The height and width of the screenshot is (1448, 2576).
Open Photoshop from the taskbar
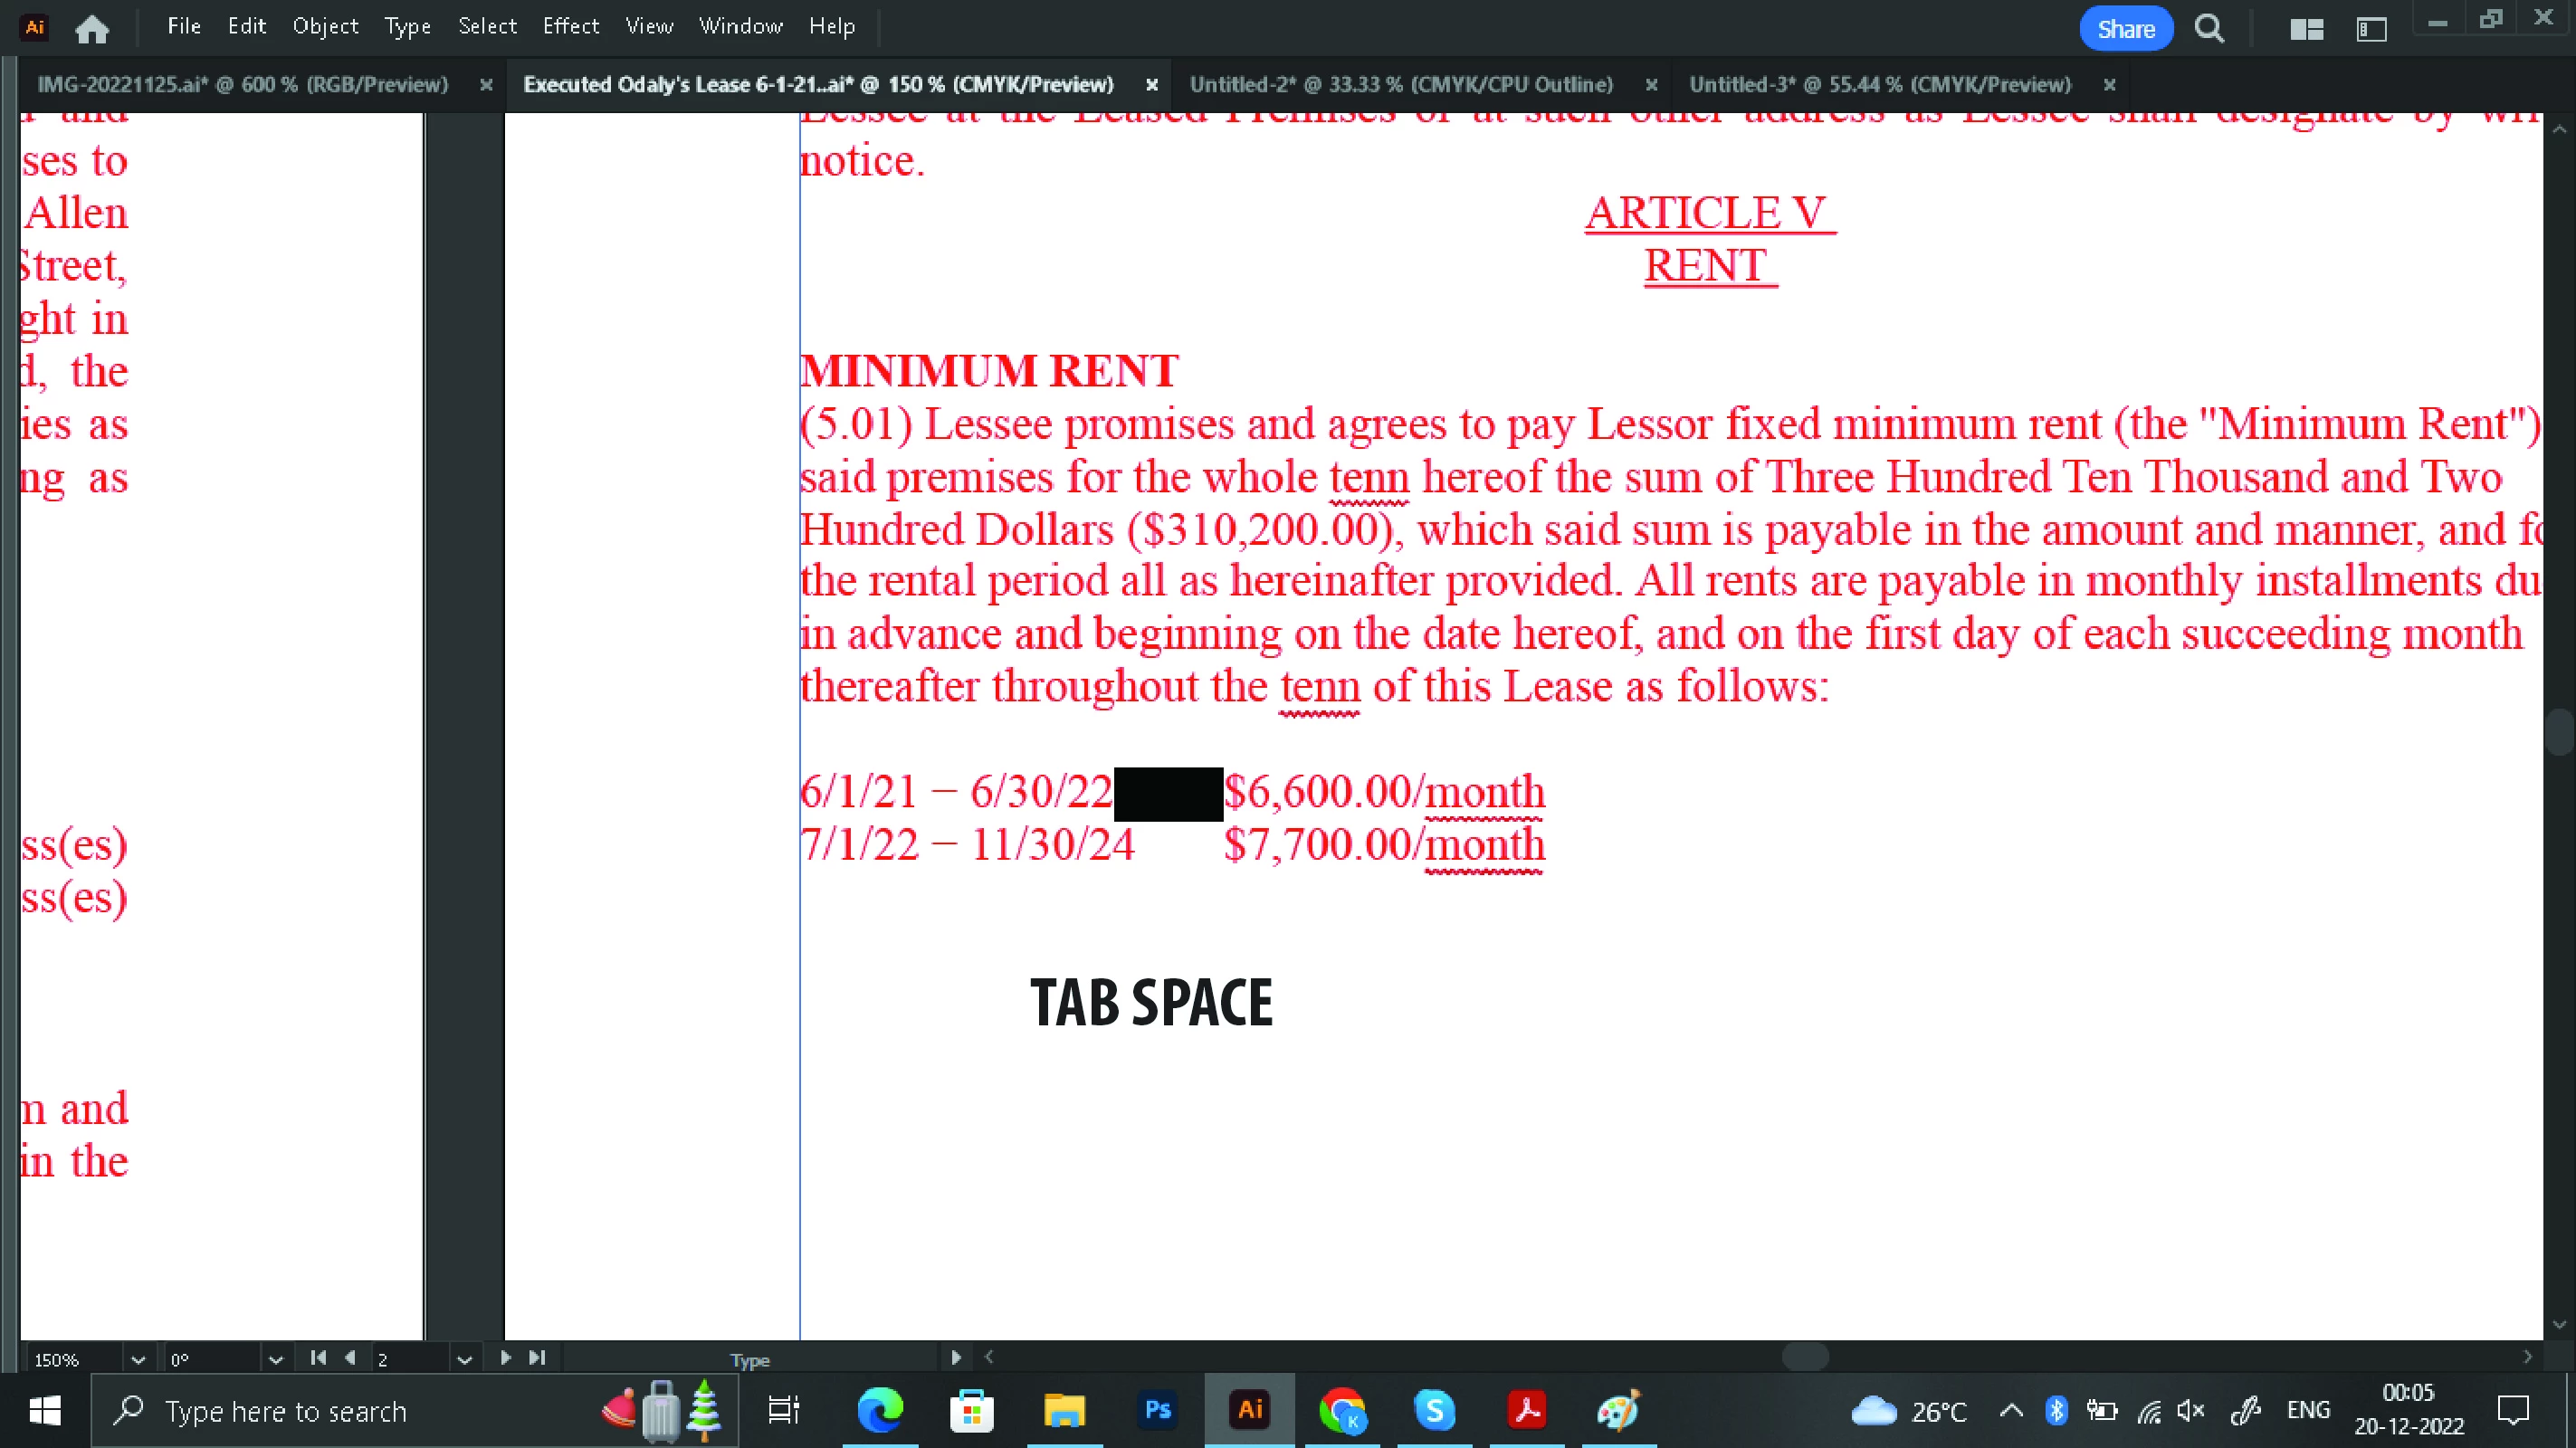(x=1157, y=1410)
